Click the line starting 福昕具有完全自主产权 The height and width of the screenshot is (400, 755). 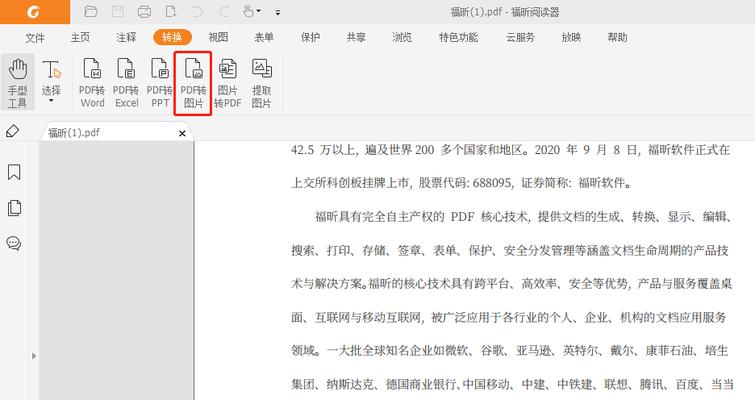(x=524, y=217)
